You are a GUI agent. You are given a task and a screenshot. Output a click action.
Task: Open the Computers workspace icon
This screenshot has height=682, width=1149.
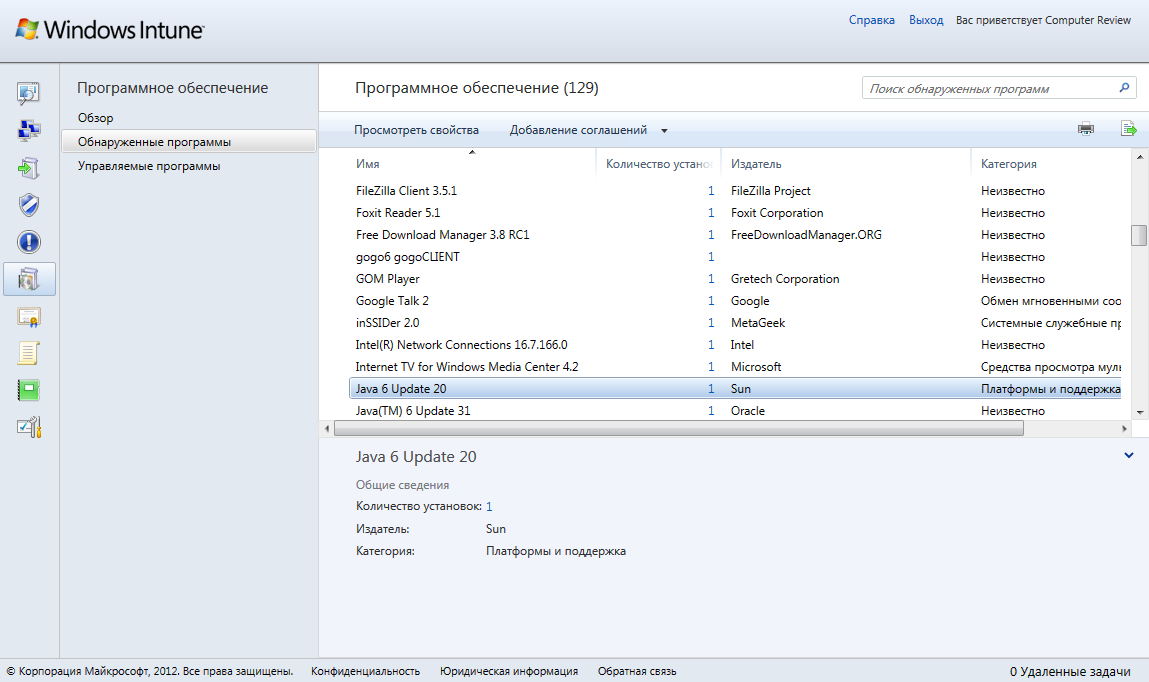29,130
